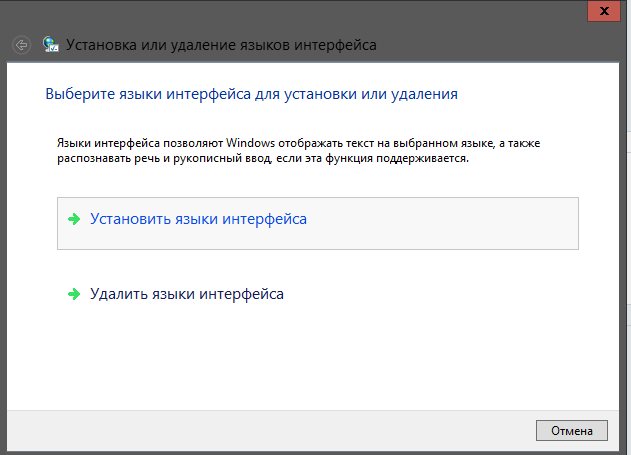Click the window title Установка или удаление языков интерфейса
Image resolution: width=631 pixels, height=455 pixels.
pyautogui.click(x=221, y=45)
